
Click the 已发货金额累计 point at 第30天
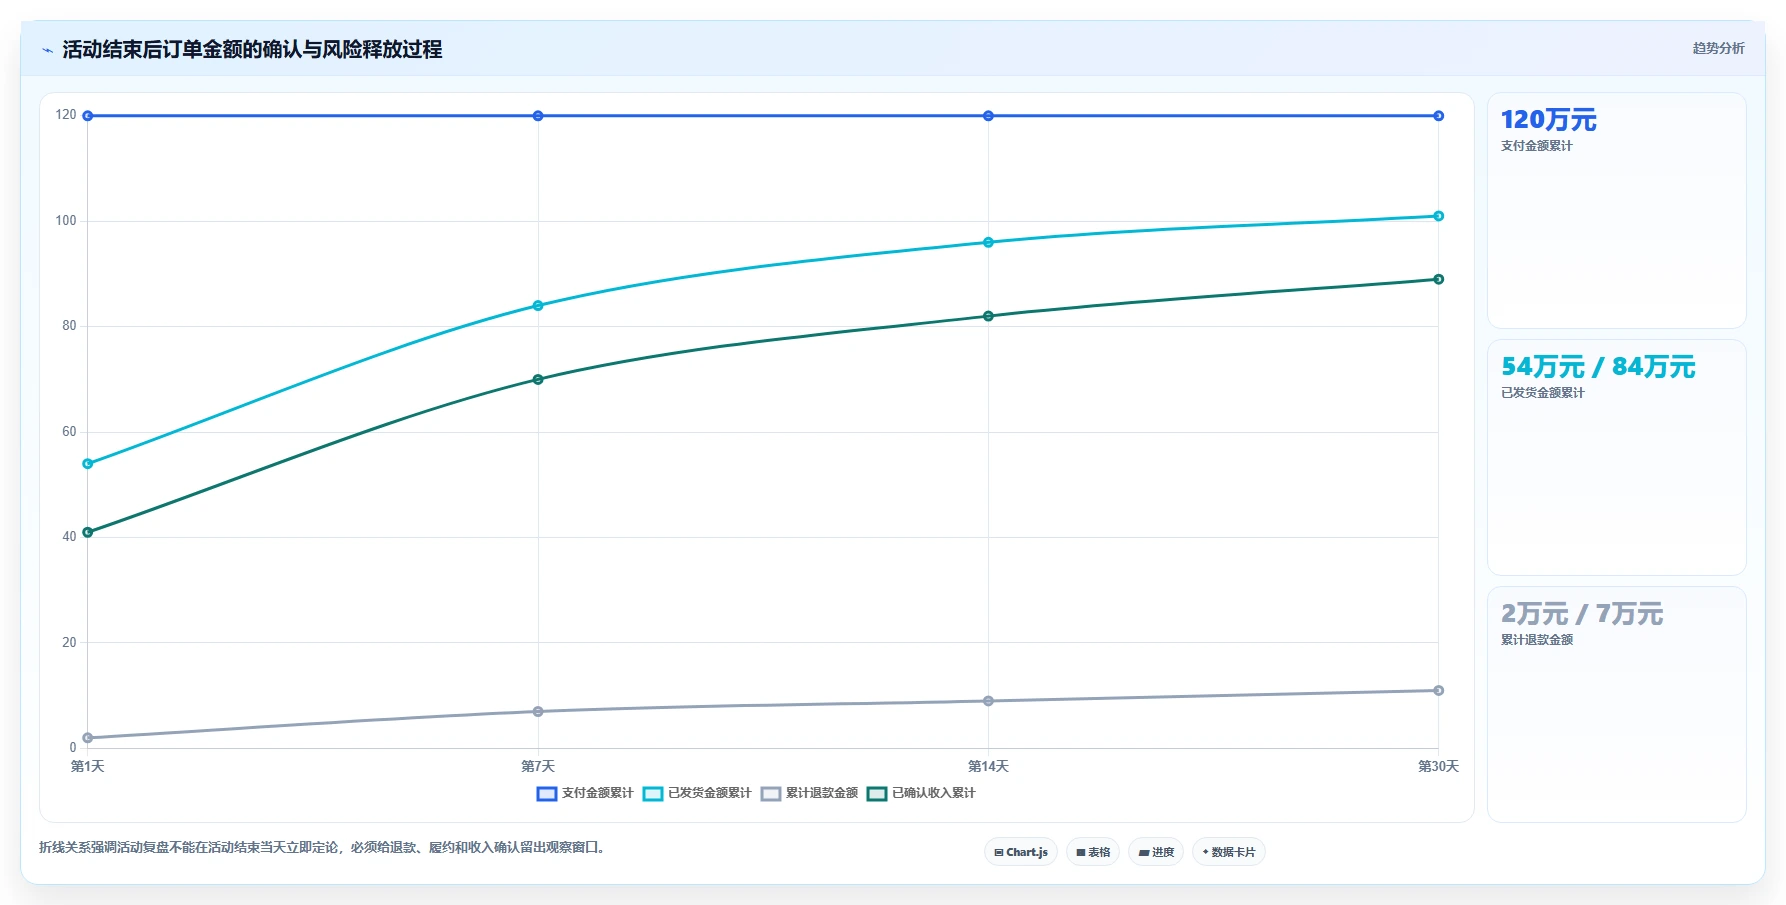coord(1438,216)
